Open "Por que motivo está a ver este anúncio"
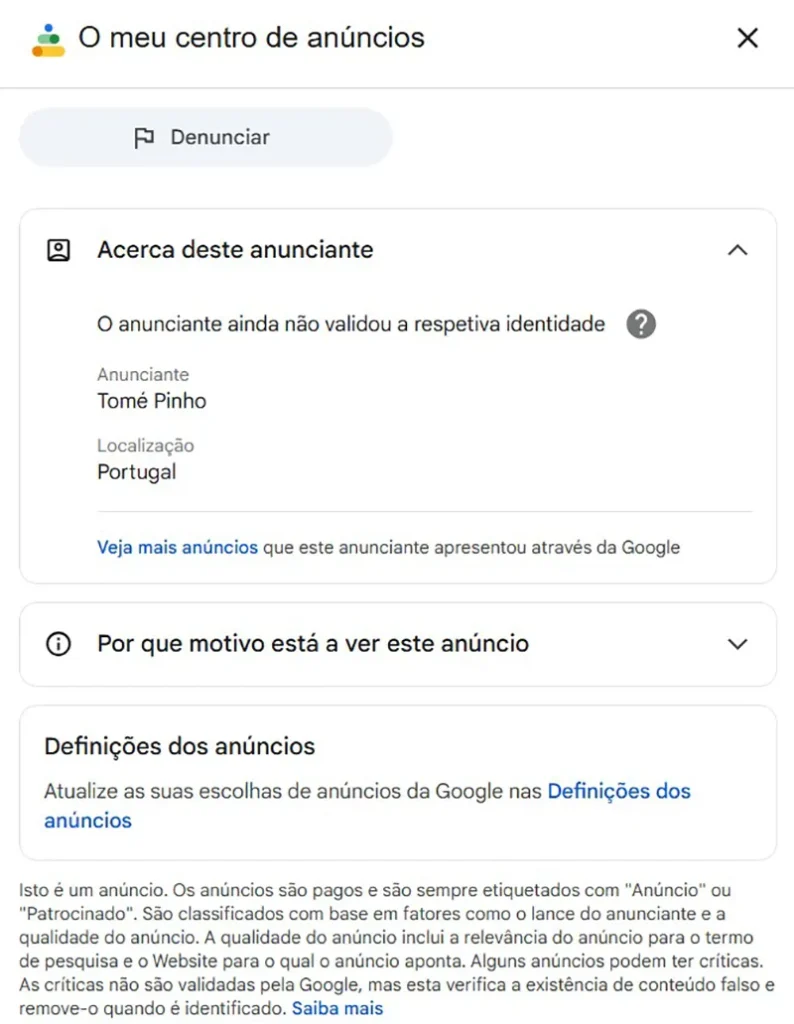 312,644
